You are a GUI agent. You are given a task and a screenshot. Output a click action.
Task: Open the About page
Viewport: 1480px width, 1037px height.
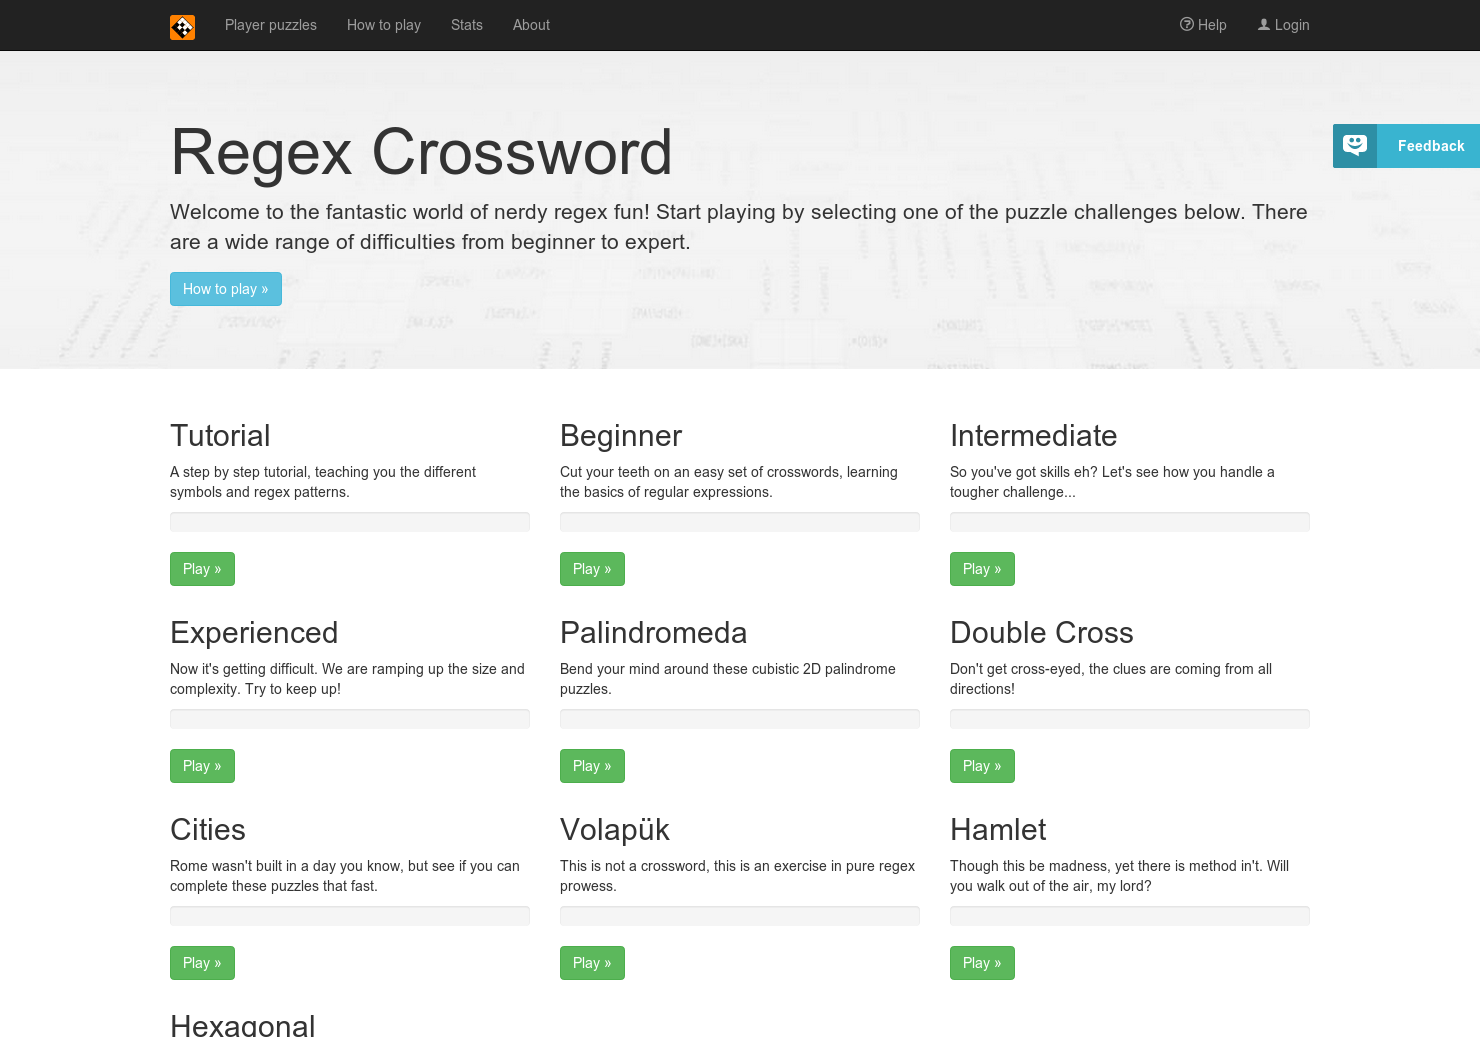pyautogui.click(x=530, y=25)
